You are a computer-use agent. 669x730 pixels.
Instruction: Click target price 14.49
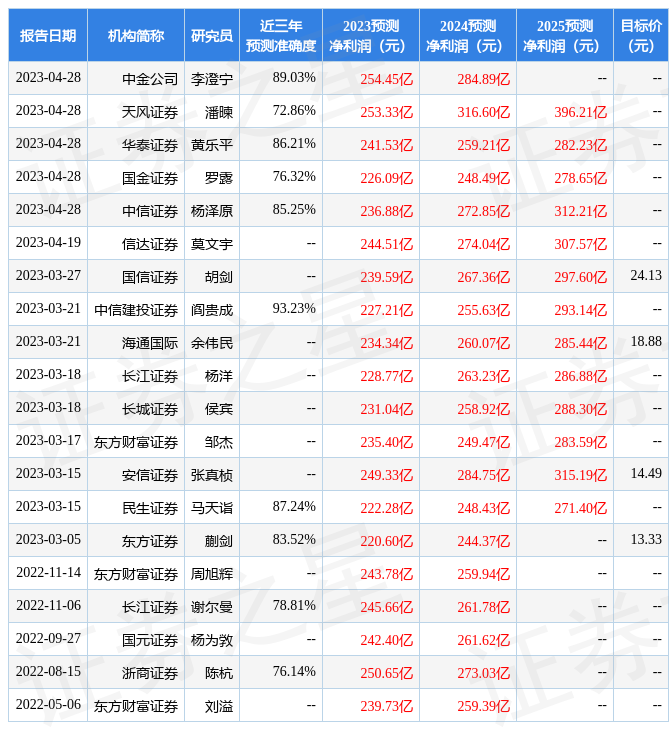tap(646, 474)
